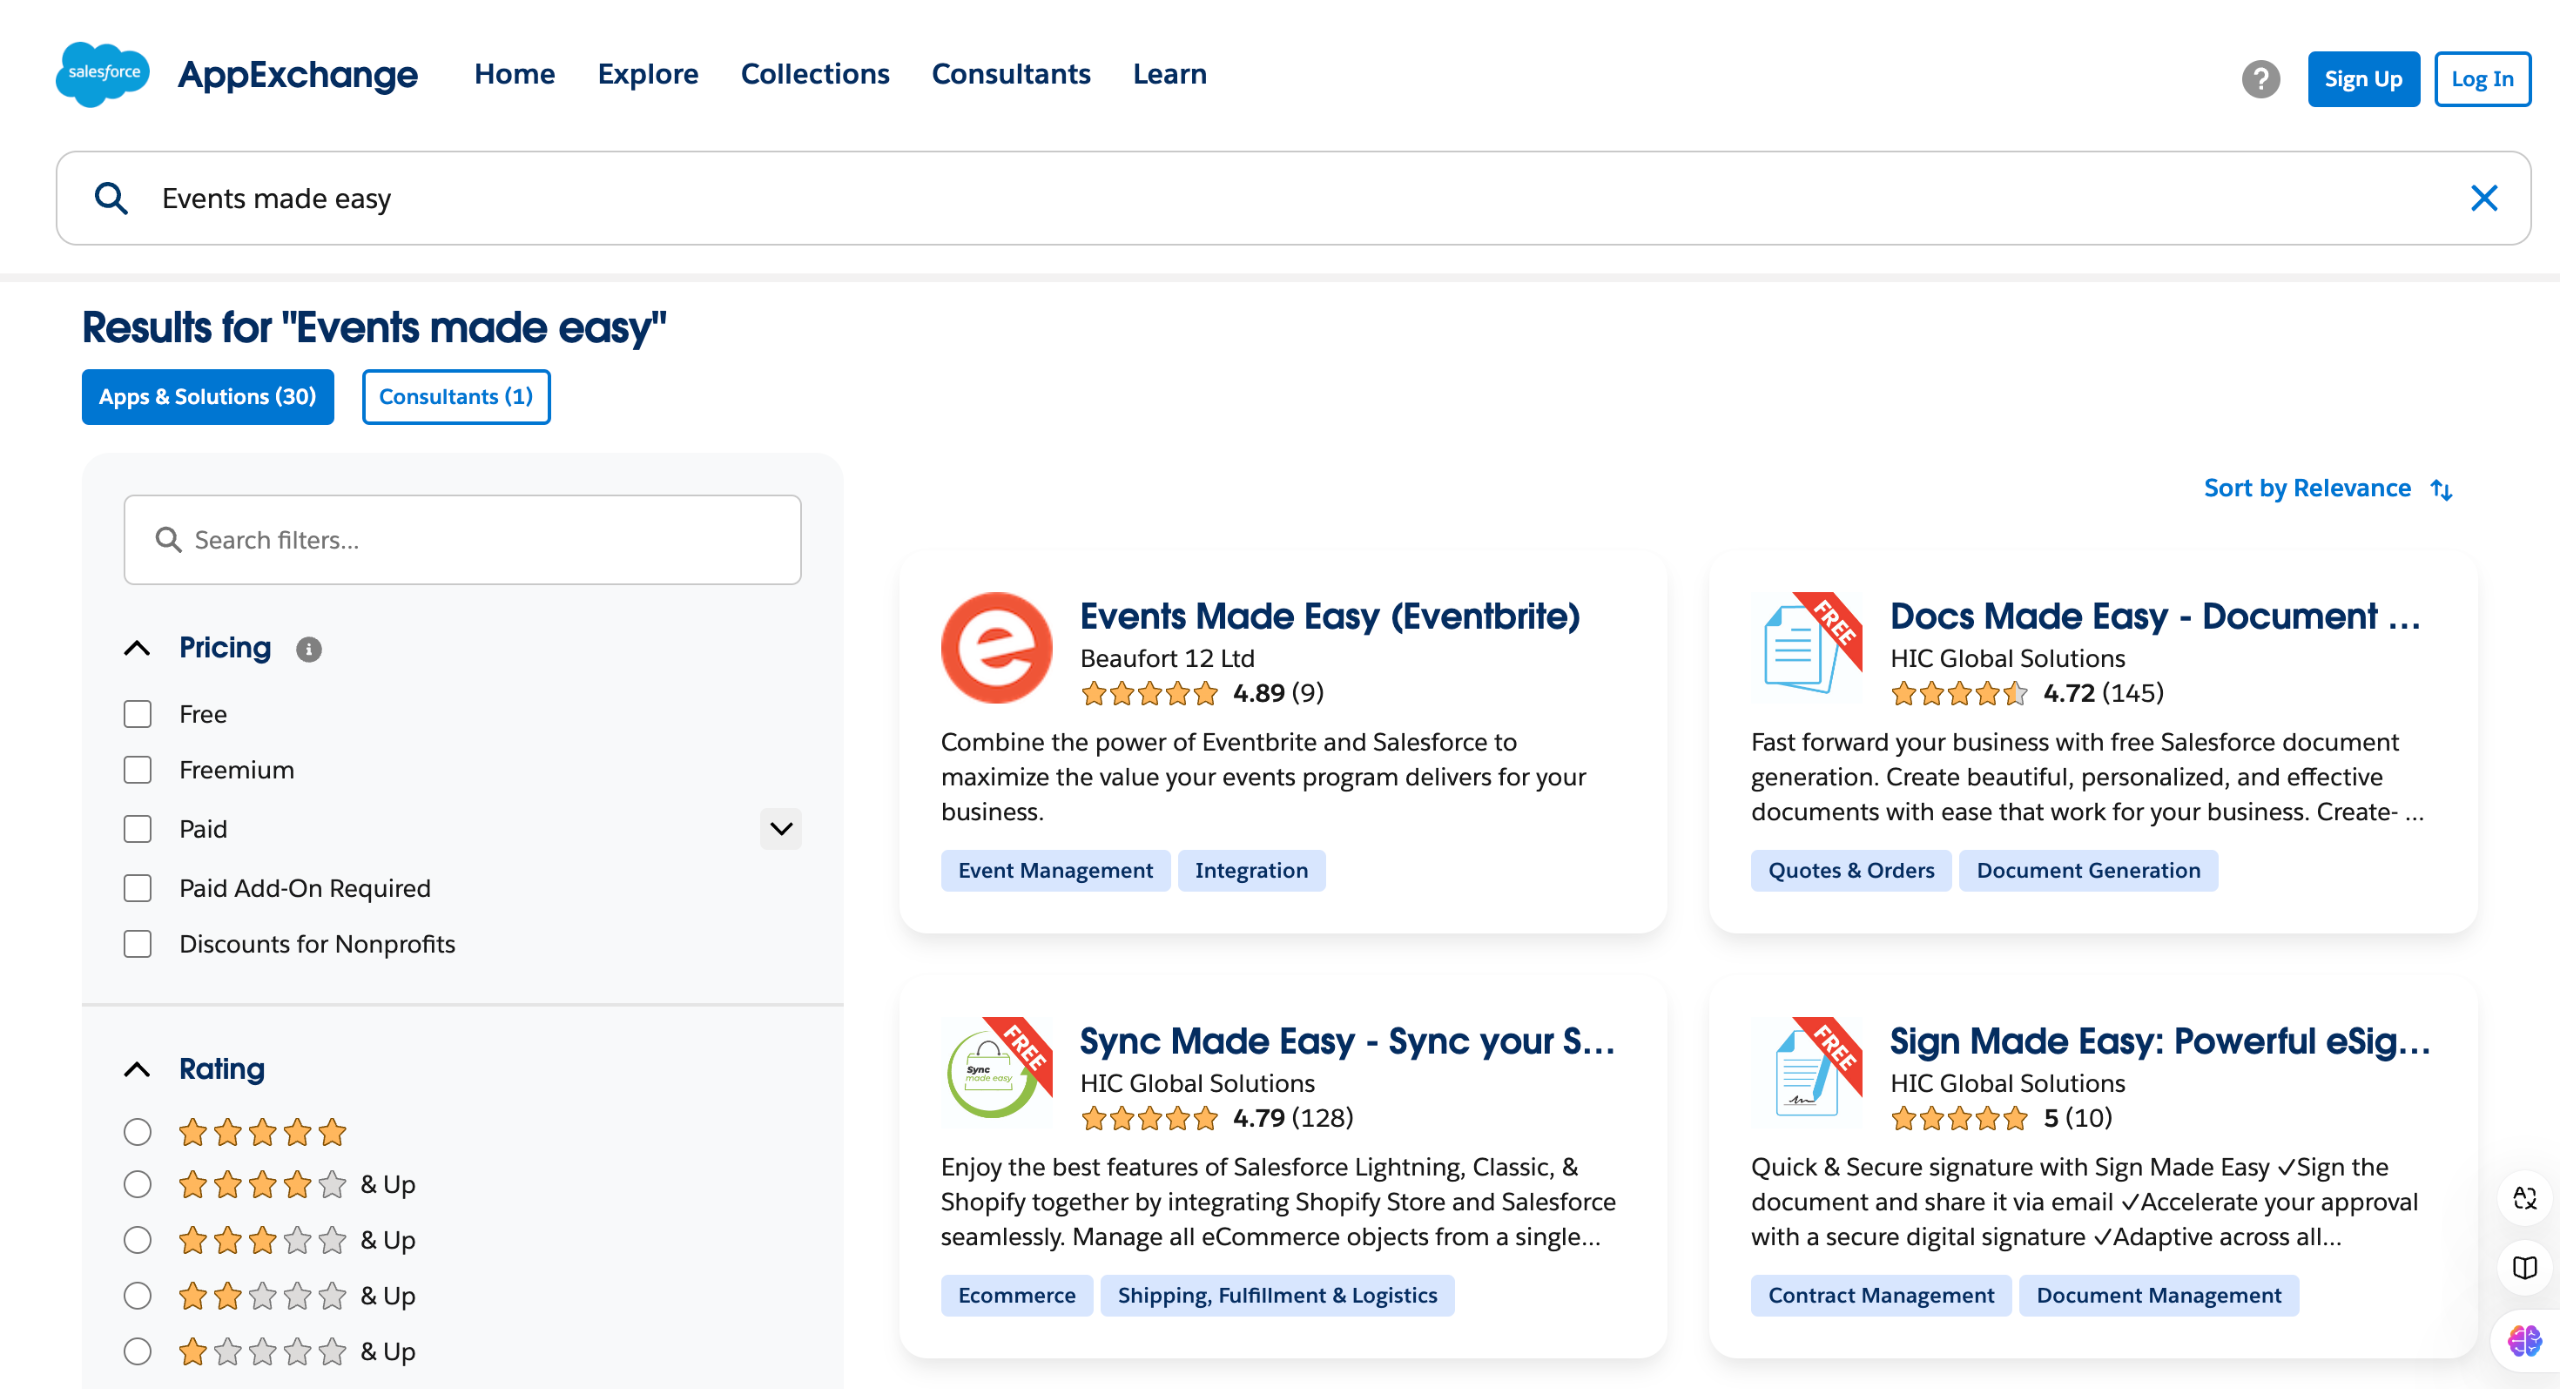Screen dimensions: 2560x1389
Task: Switch to the Consultants (1) tab
Action: (x=456, y=397)
